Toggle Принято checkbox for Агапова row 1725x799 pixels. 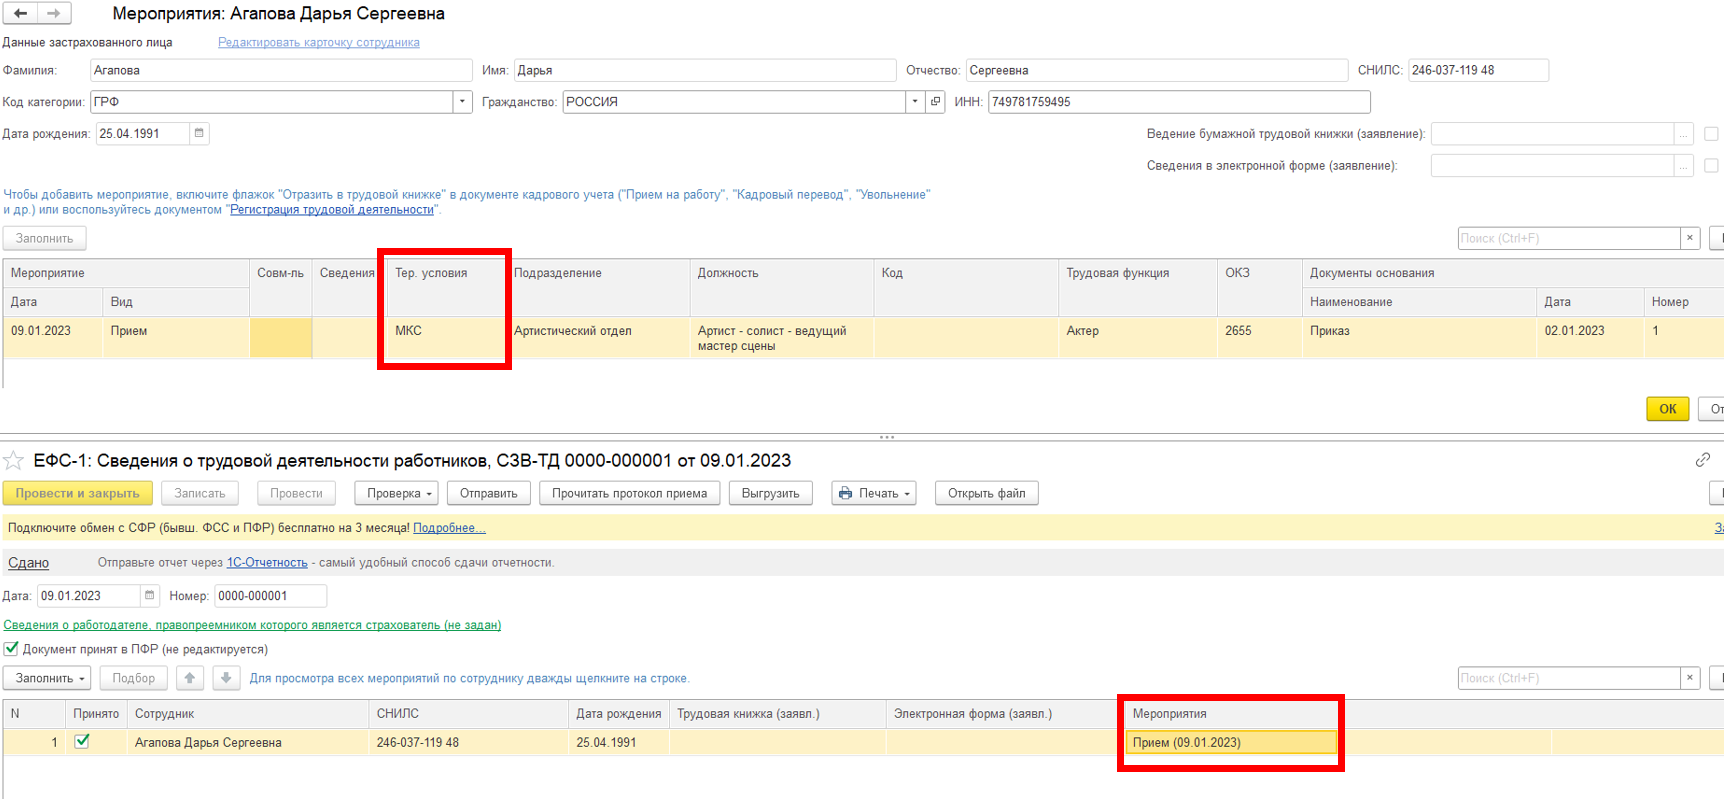[82, 742]
